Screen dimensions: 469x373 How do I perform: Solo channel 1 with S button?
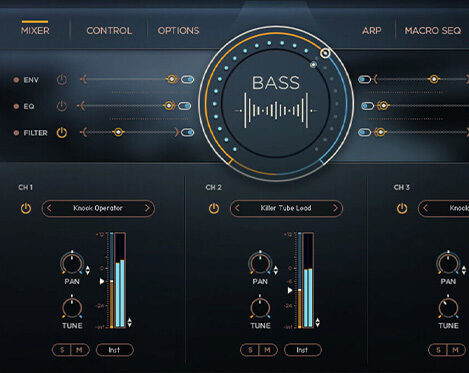(62, 350)
